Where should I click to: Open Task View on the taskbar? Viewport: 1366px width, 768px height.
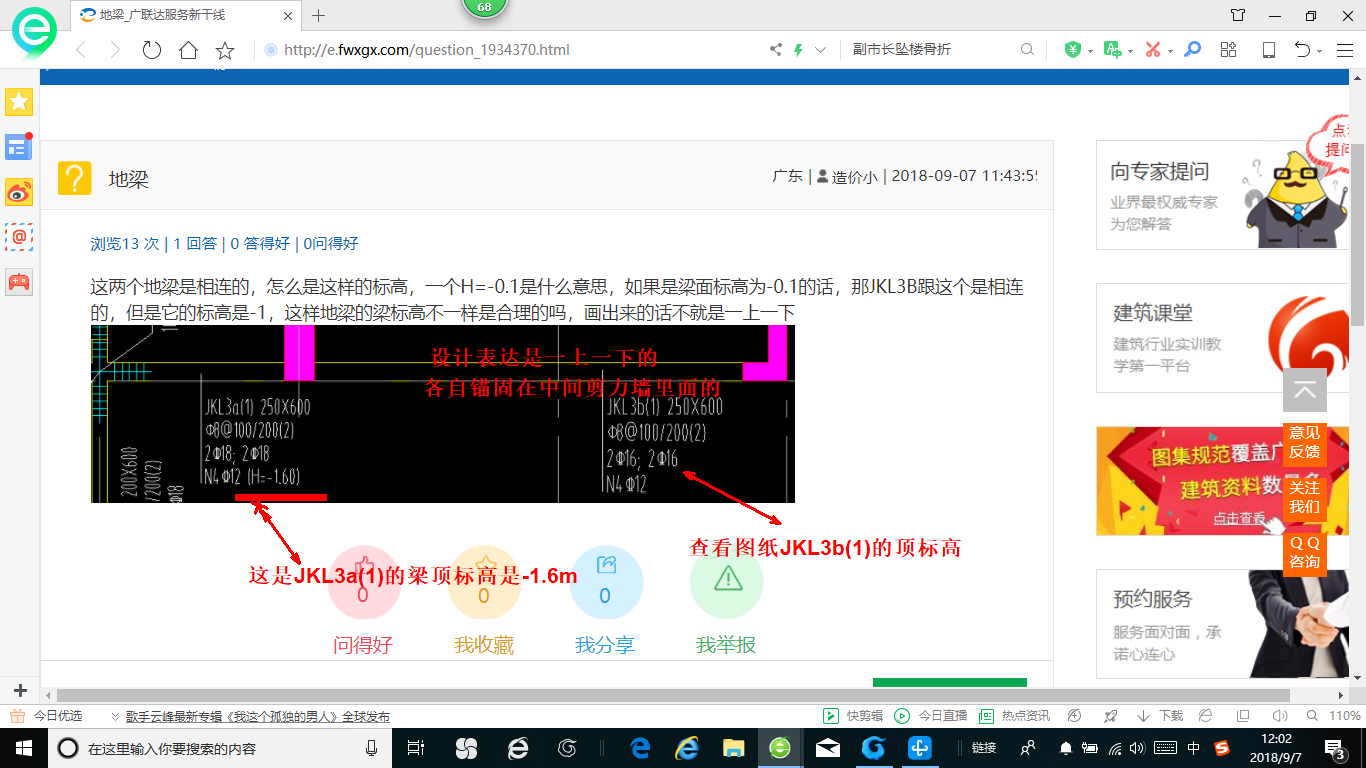417,748
